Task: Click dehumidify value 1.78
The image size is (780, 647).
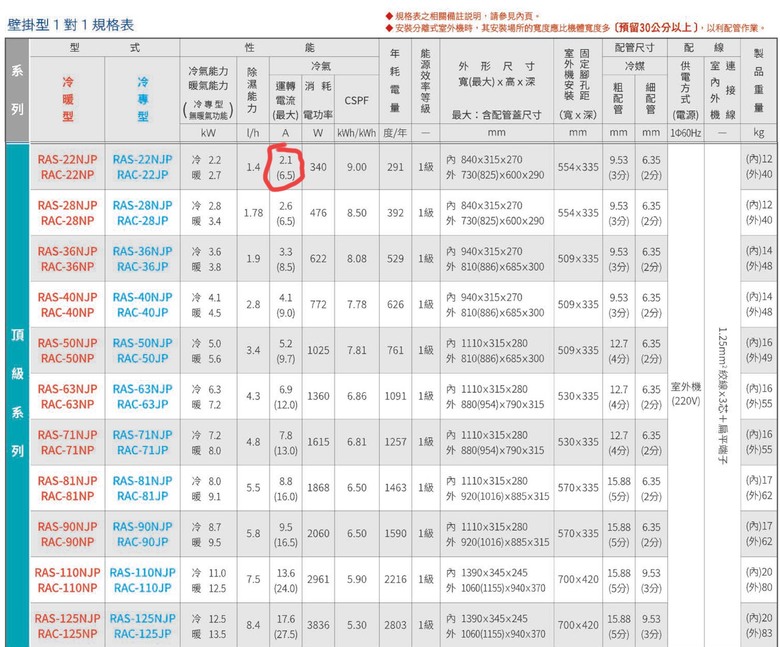Action: pos(253,213)
